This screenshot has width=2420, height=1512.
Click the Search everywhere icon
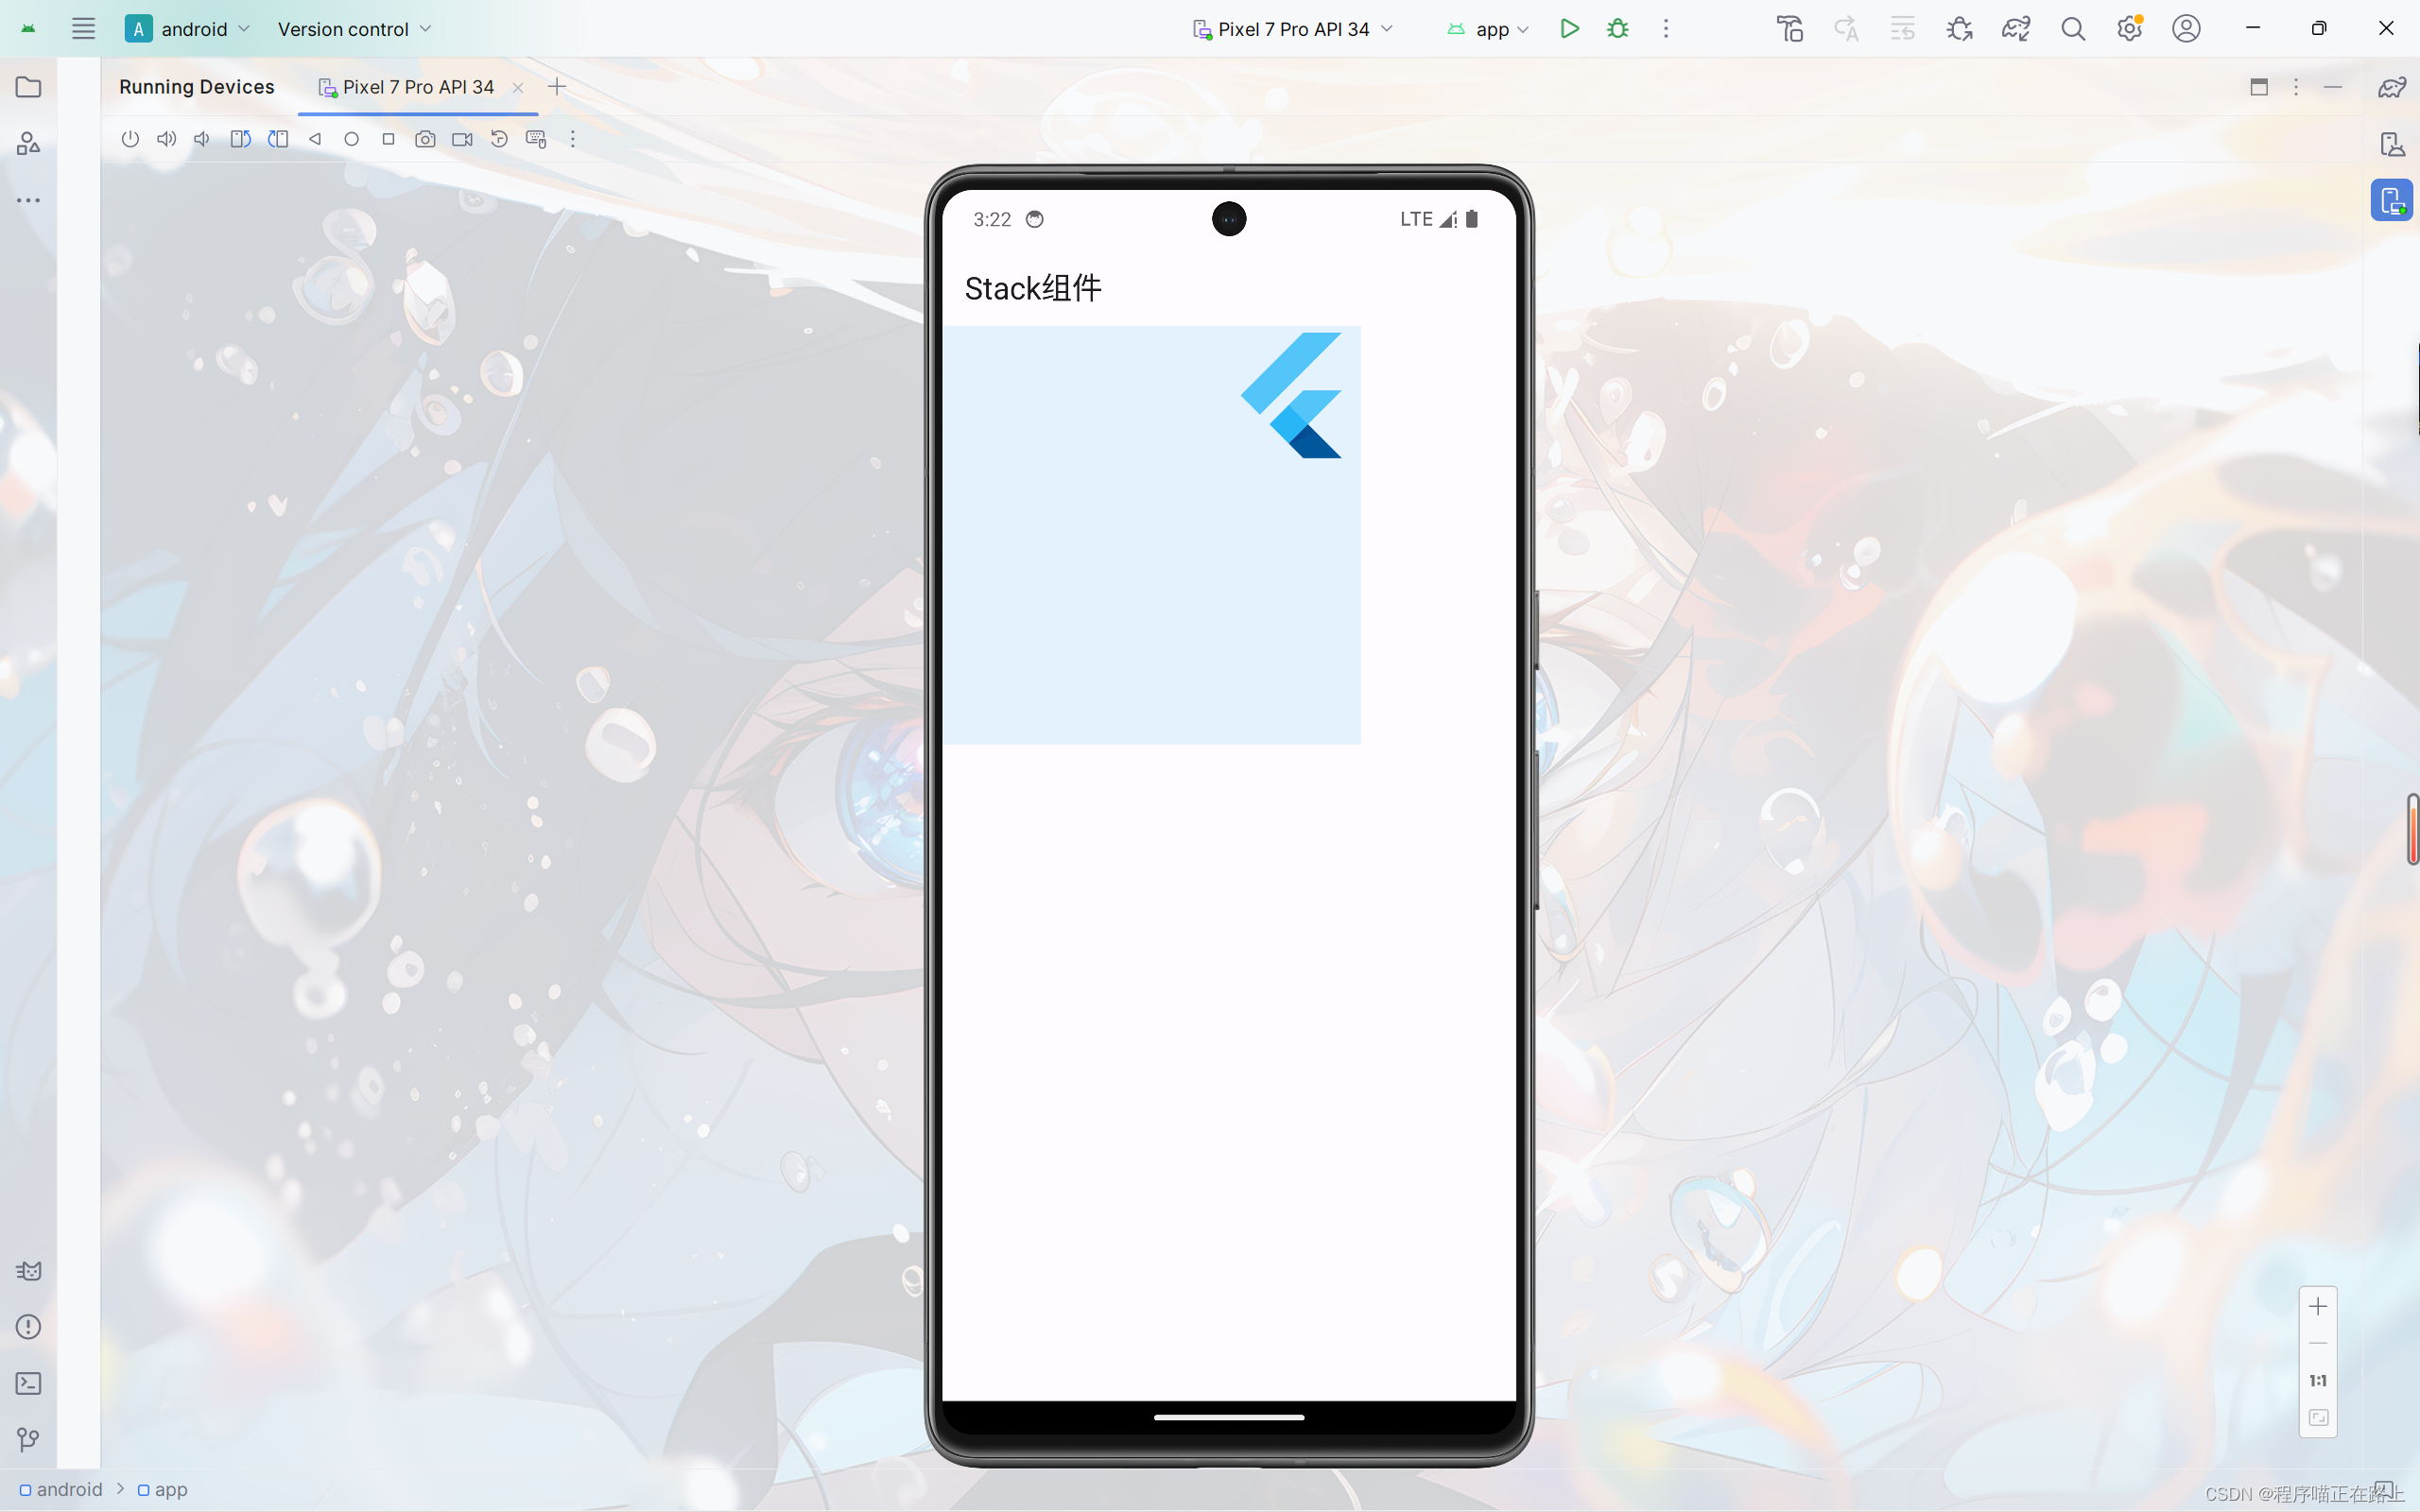2073,27
